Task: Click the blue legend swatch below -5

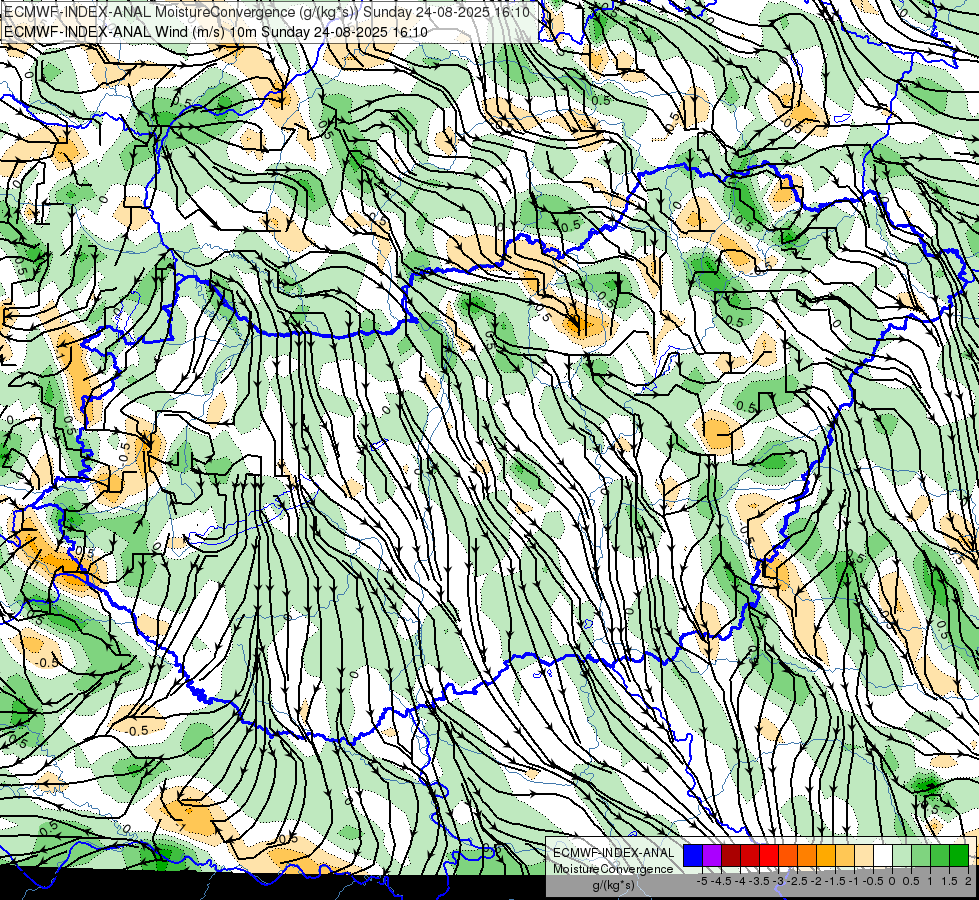Action: [x=693, y=855]
